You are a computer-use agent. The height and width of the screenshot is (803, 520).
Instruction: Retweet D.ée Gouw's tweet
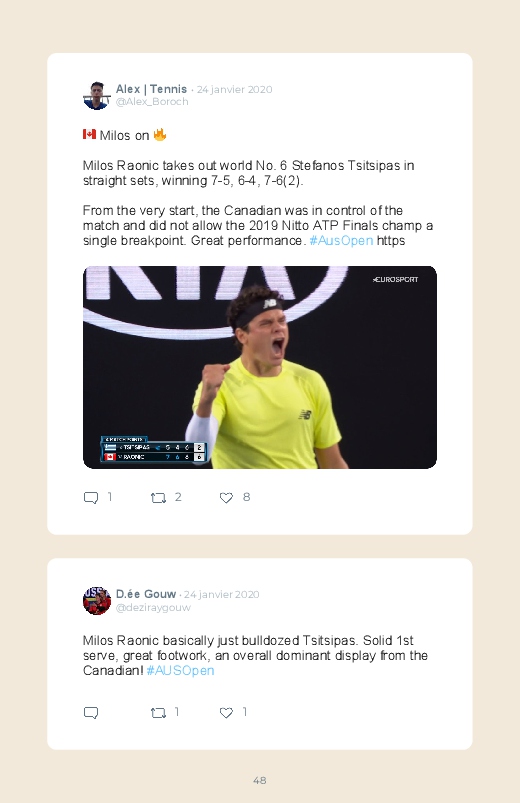tap(158, 713)
